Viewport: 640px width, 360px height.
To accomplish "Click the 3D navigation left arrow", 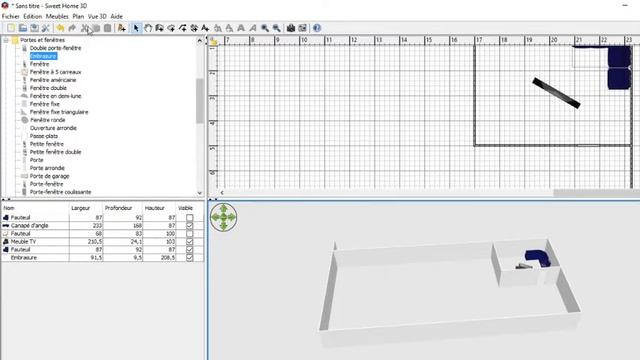I will (215, 217).
